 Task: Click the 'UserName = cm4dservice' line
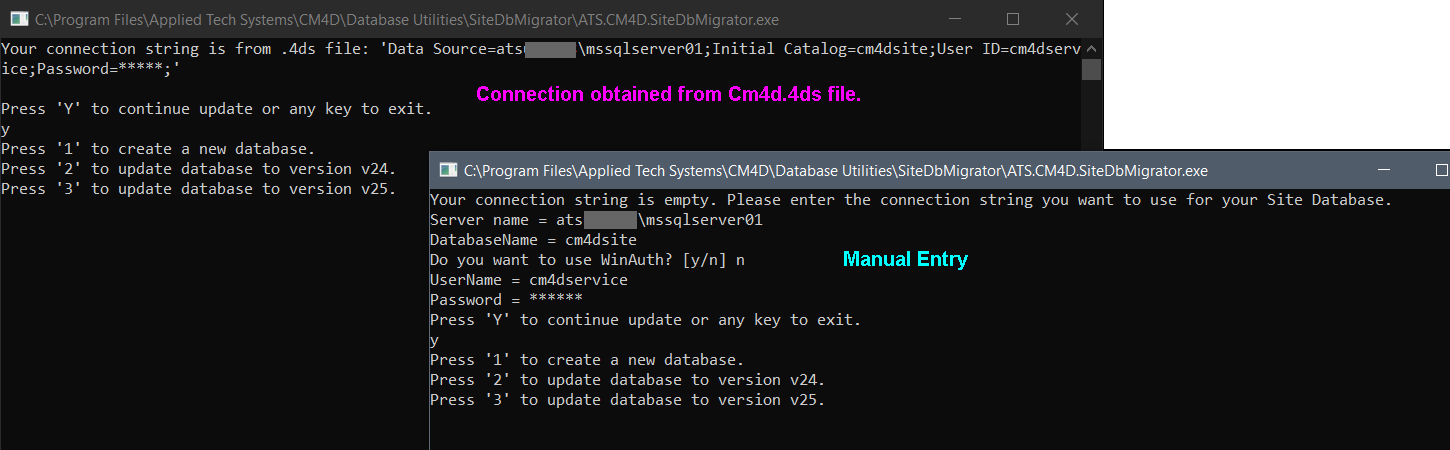coord(528,280)
